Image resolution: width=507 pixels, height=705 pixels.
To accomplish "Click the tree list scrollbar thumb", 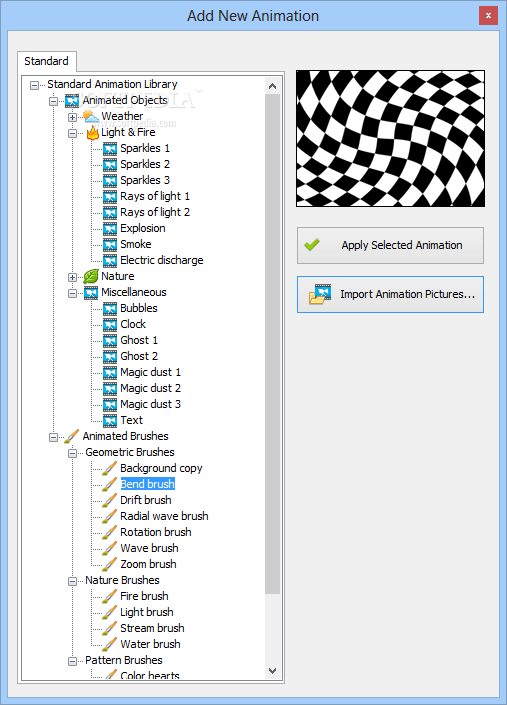I will point(272,344).
